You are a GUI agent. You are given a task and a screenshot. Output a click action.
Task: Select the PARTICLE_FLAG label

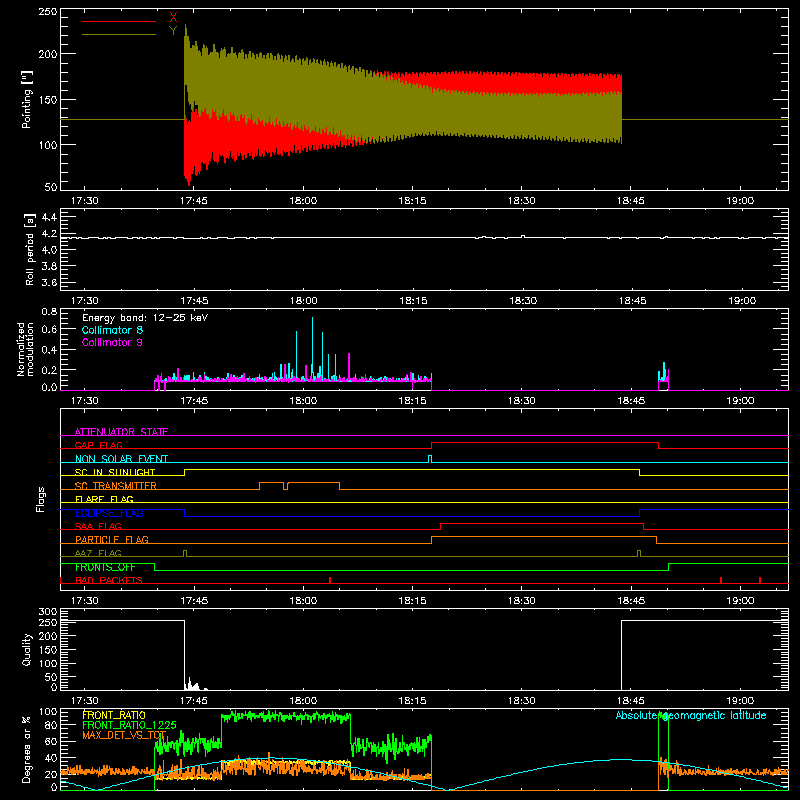[x=112, y=539]
